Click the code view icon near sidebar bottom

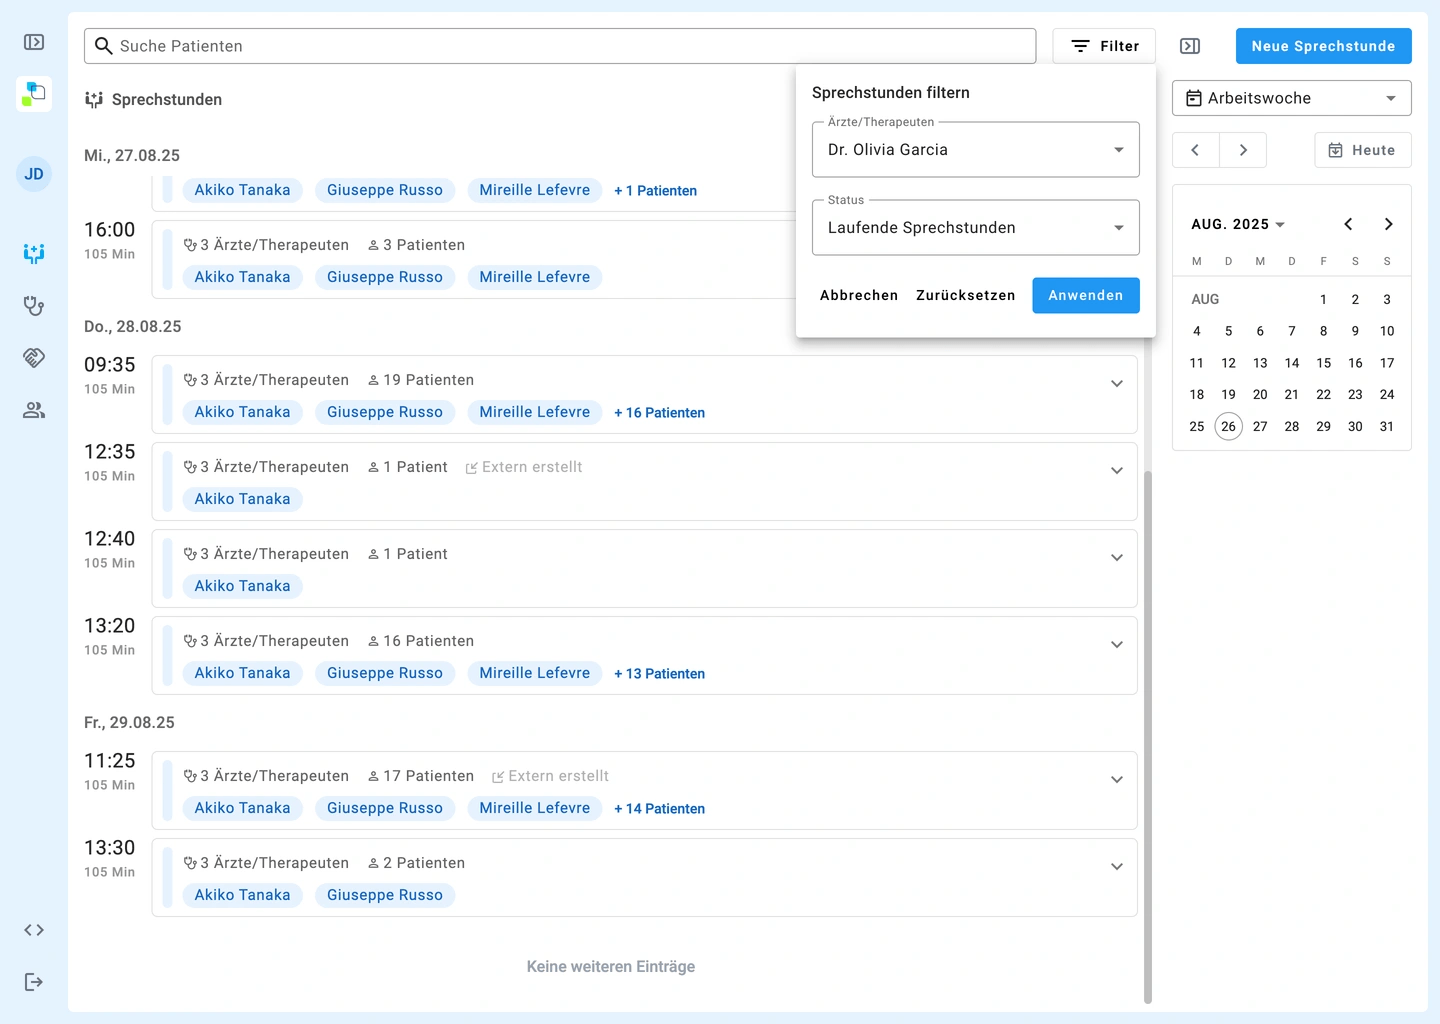tap(33, 930)
